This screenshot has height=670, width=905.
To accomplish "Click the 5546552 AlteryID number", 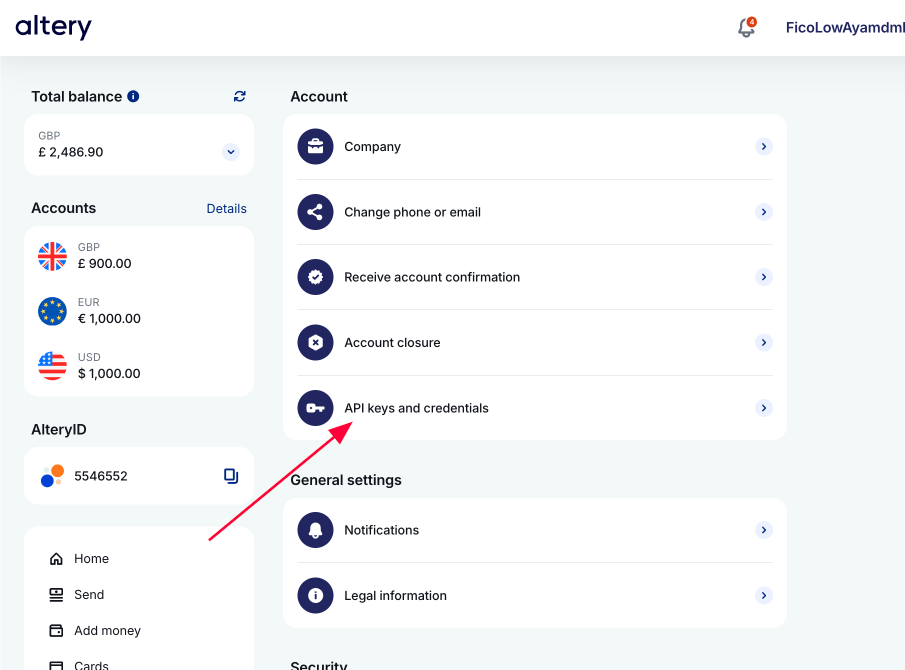I will tap(101, 476).
